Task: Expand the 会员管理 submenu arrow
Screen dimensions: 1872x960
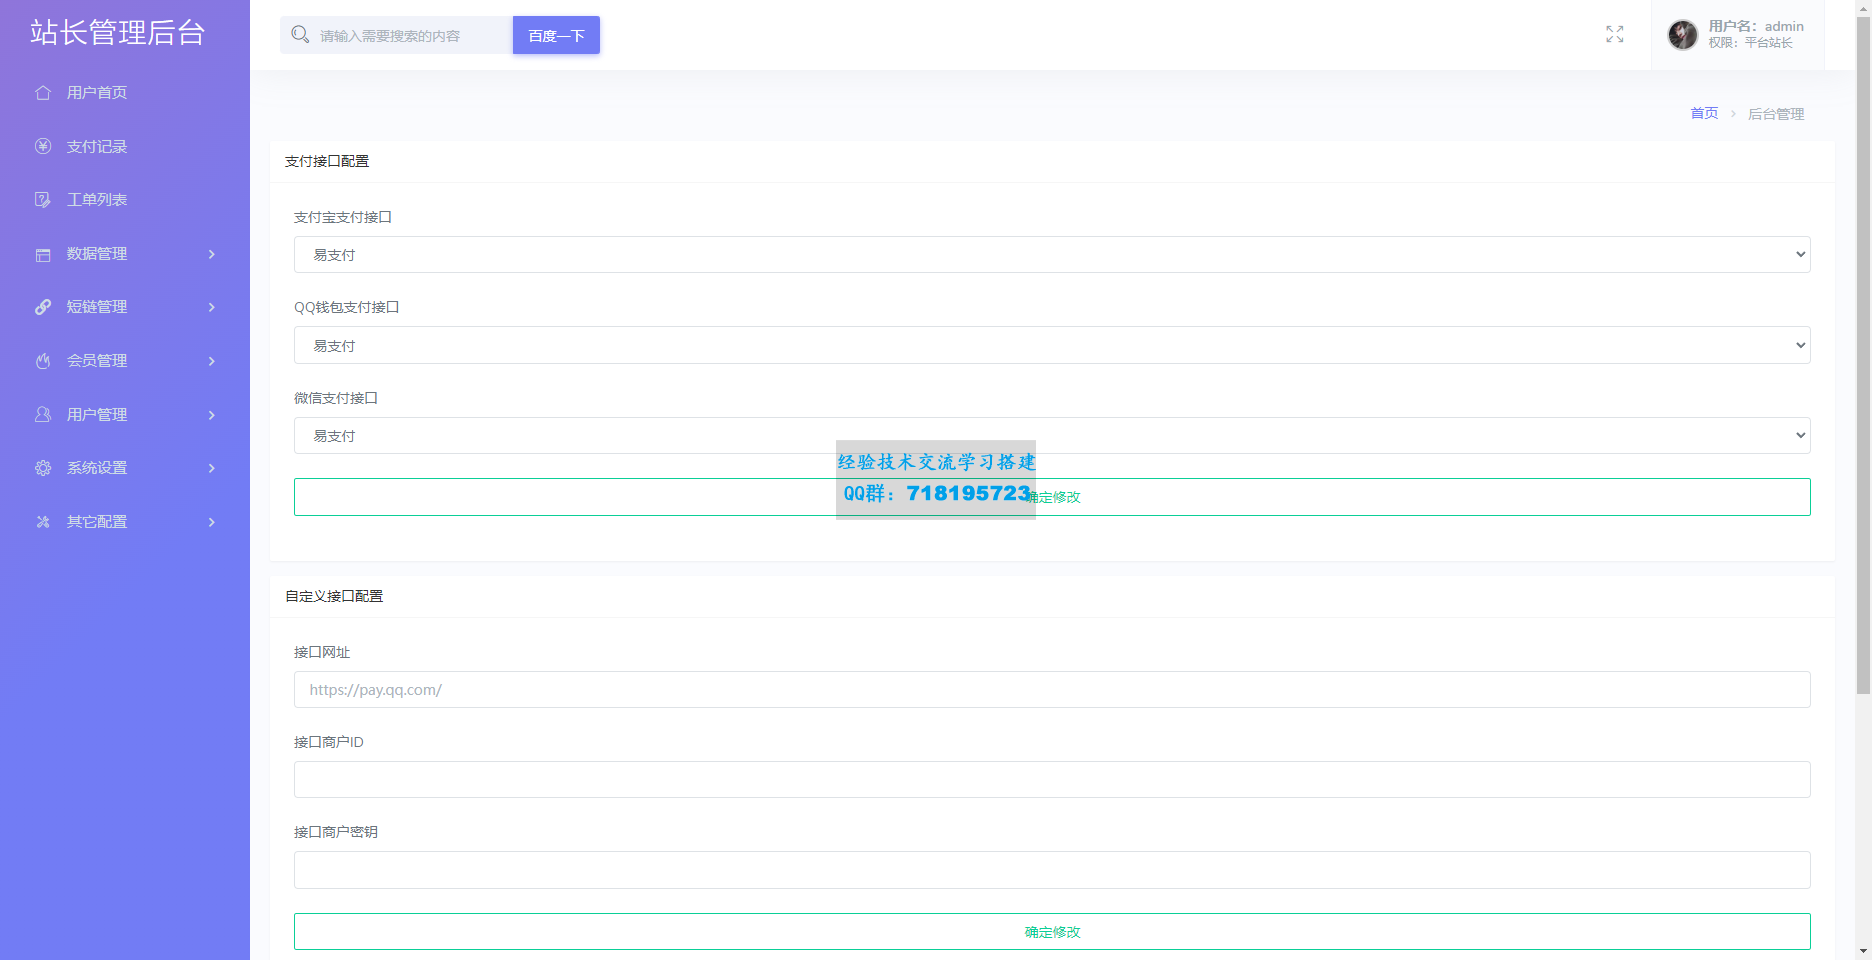Action: pos(211,361)
